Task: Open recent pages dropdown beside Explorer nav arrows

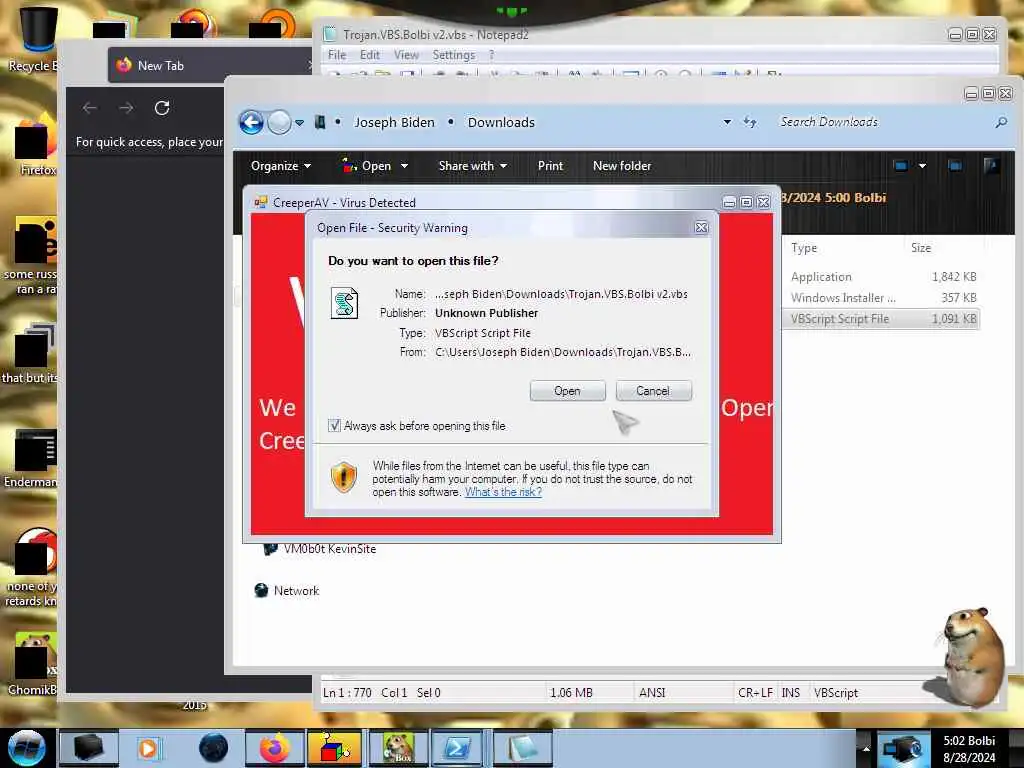Action: (299, 123)
